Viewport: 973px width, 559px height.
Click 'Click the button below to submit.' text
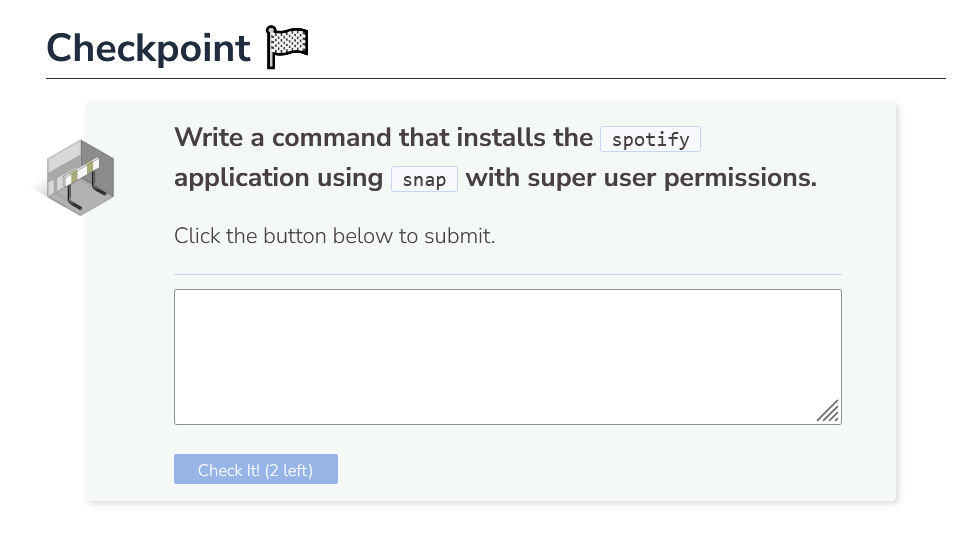point(334,236)
